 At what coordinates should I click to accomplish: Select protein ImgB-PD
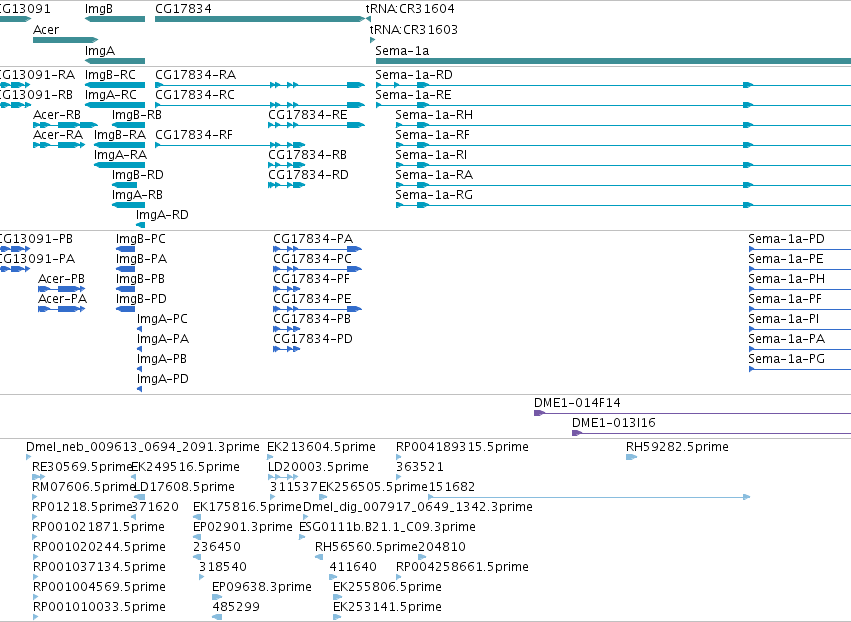click(x=125, y=309)
